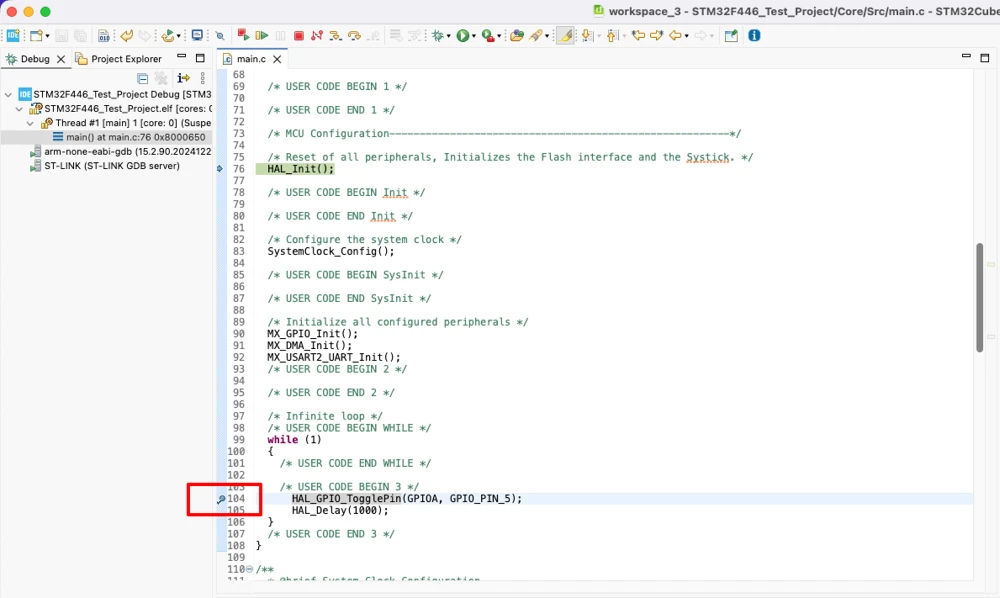The height and width of the screenshot is (598, 1000).
Task: Open the Debug launch dropdown arrow
Action: [x=448, y=36]
